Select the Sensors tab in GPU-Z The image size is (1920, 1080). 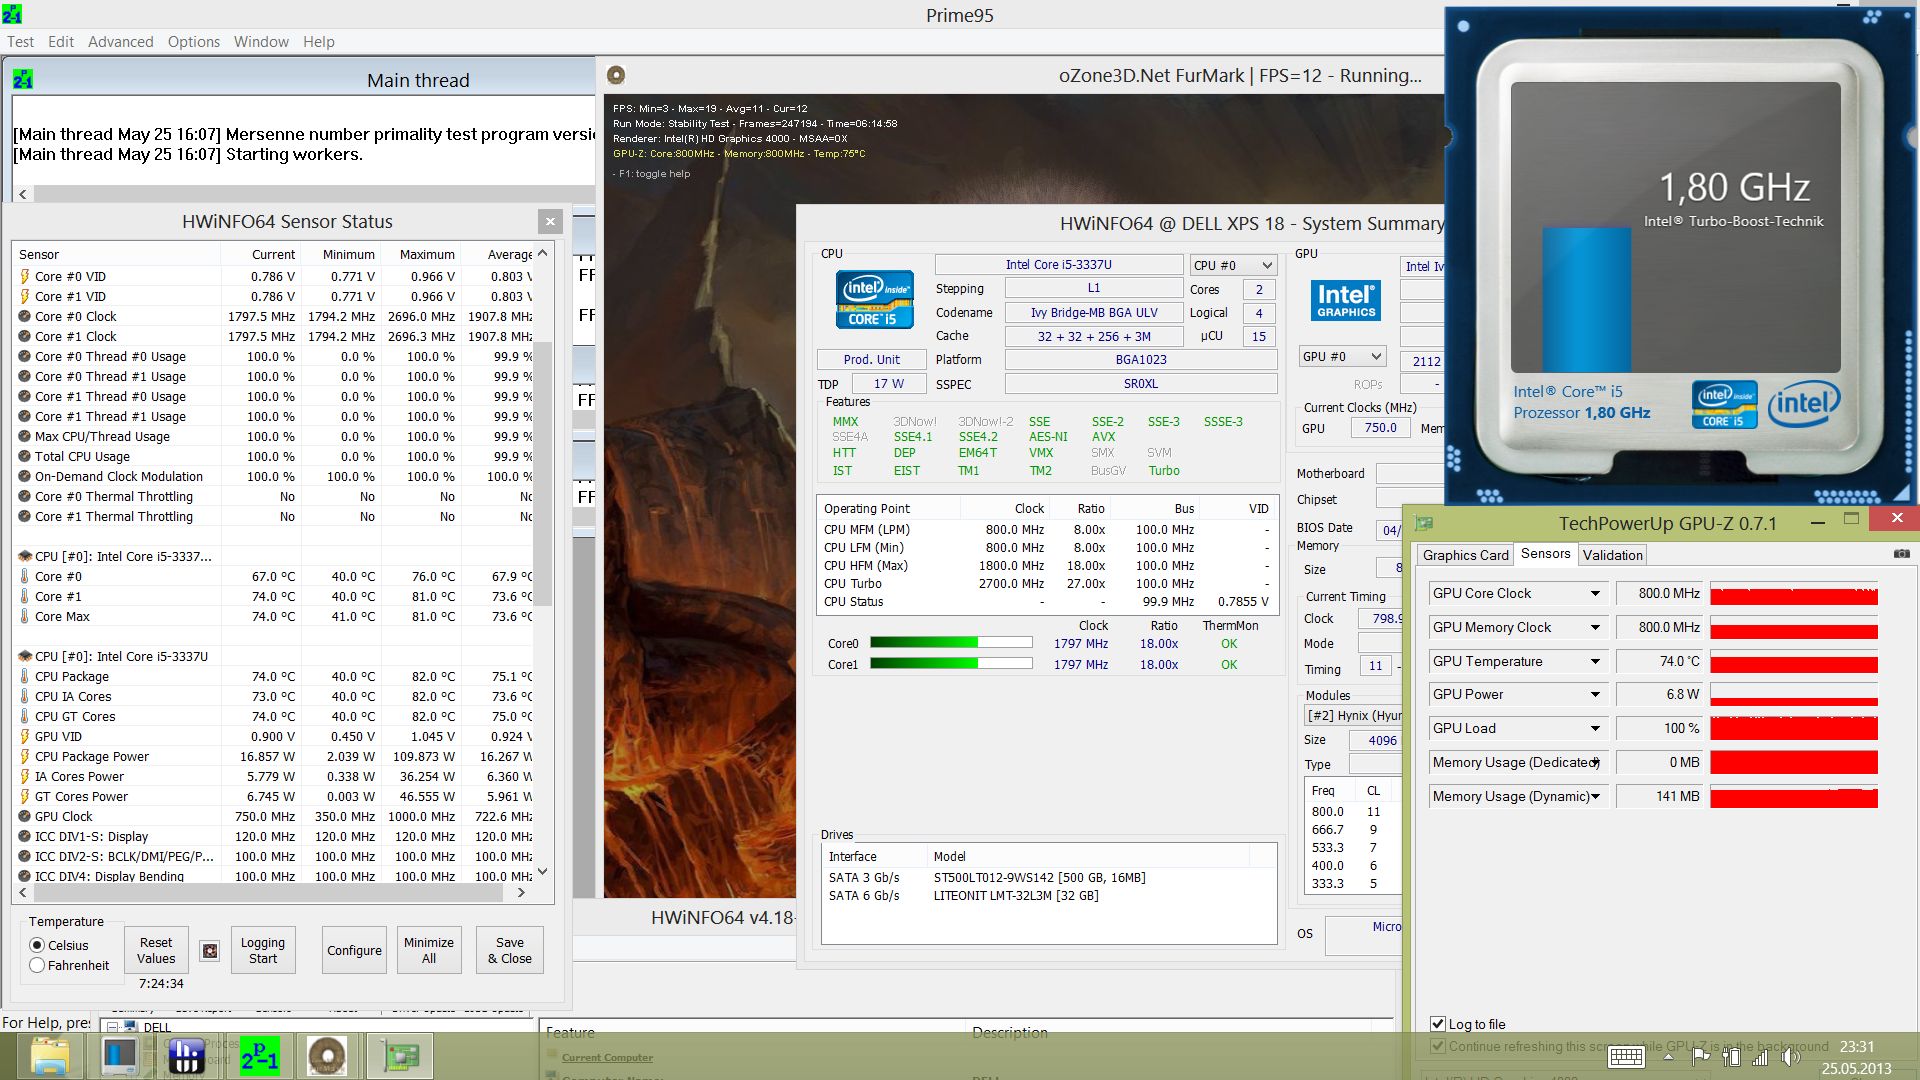1545,553
